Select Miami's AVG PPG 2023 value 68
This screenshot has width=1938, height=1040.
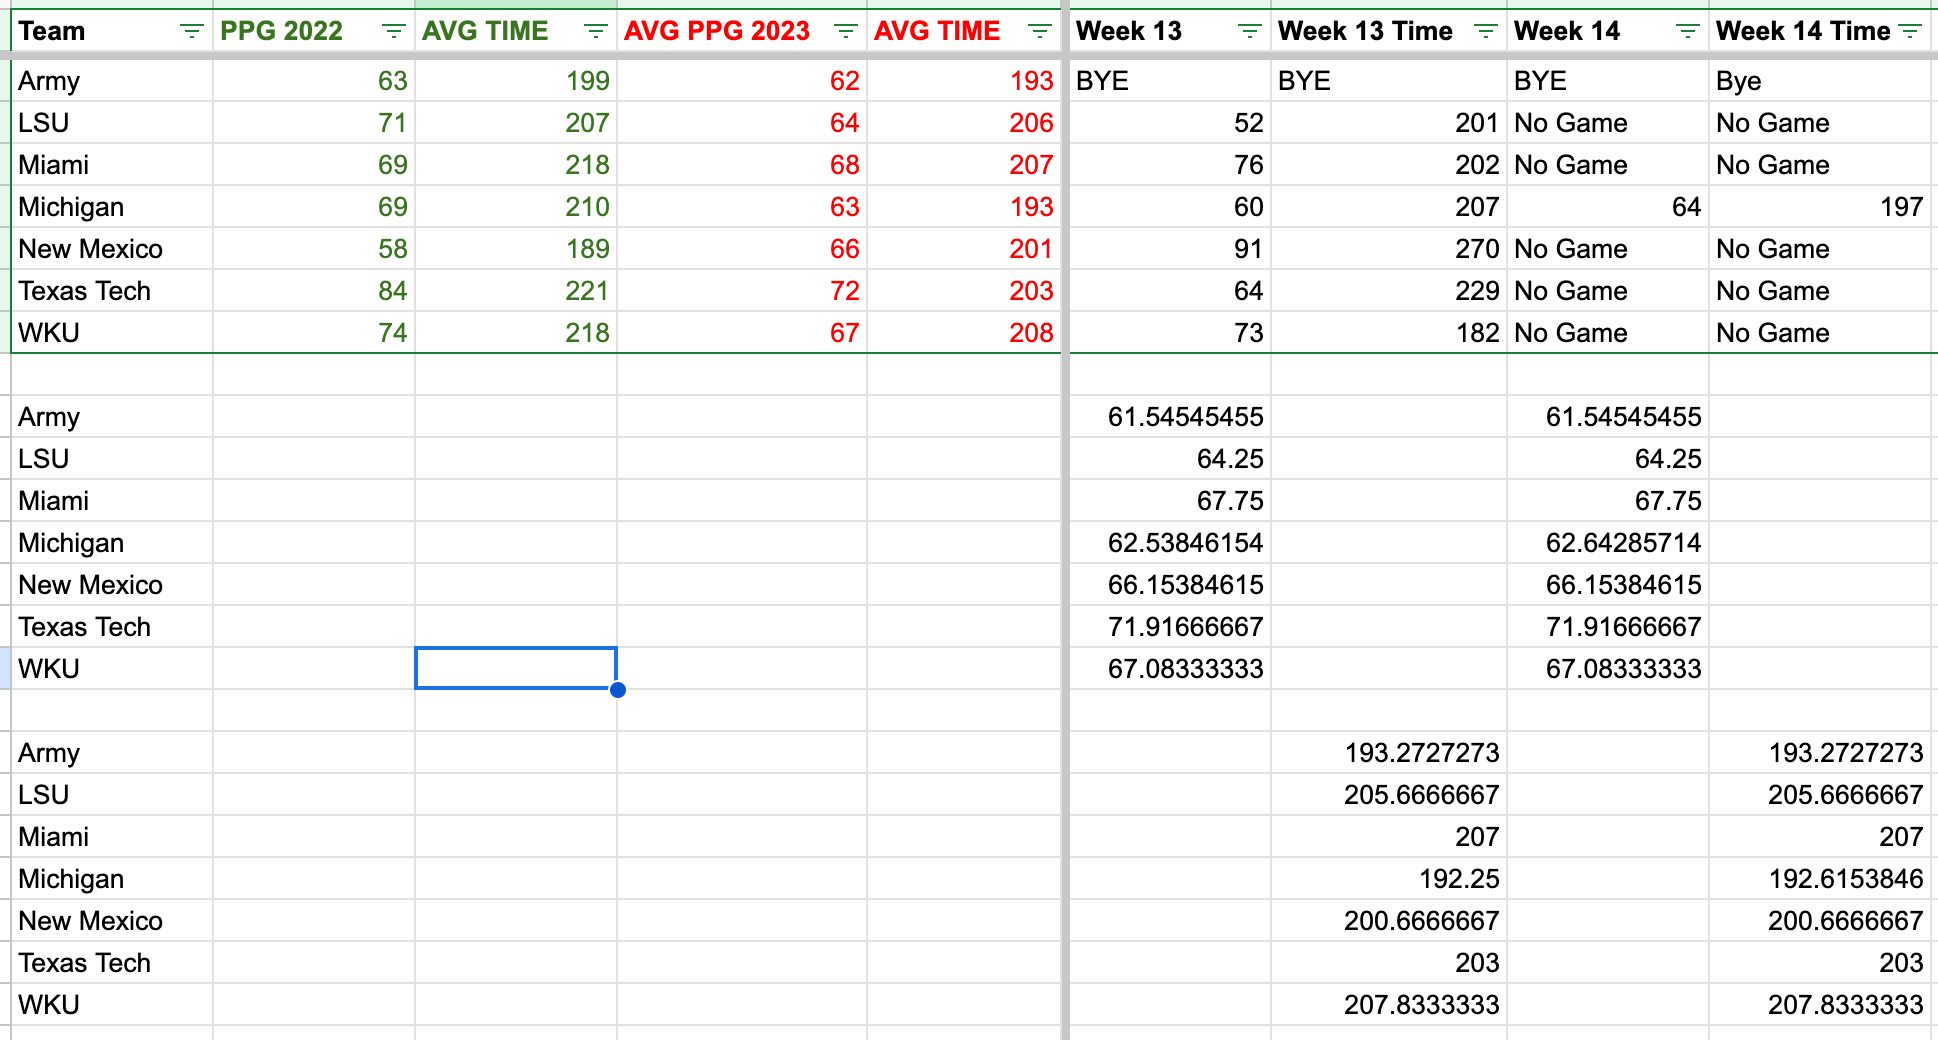742,165
